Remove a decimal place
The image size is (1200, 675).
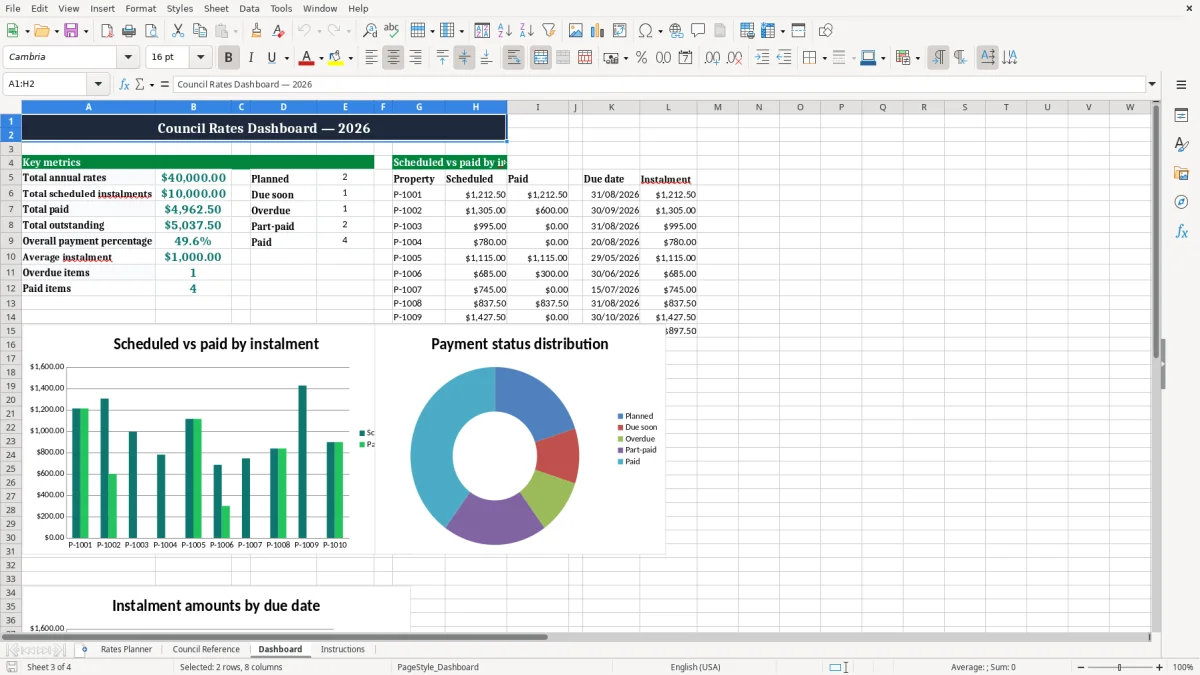click(x=734, y=58)
